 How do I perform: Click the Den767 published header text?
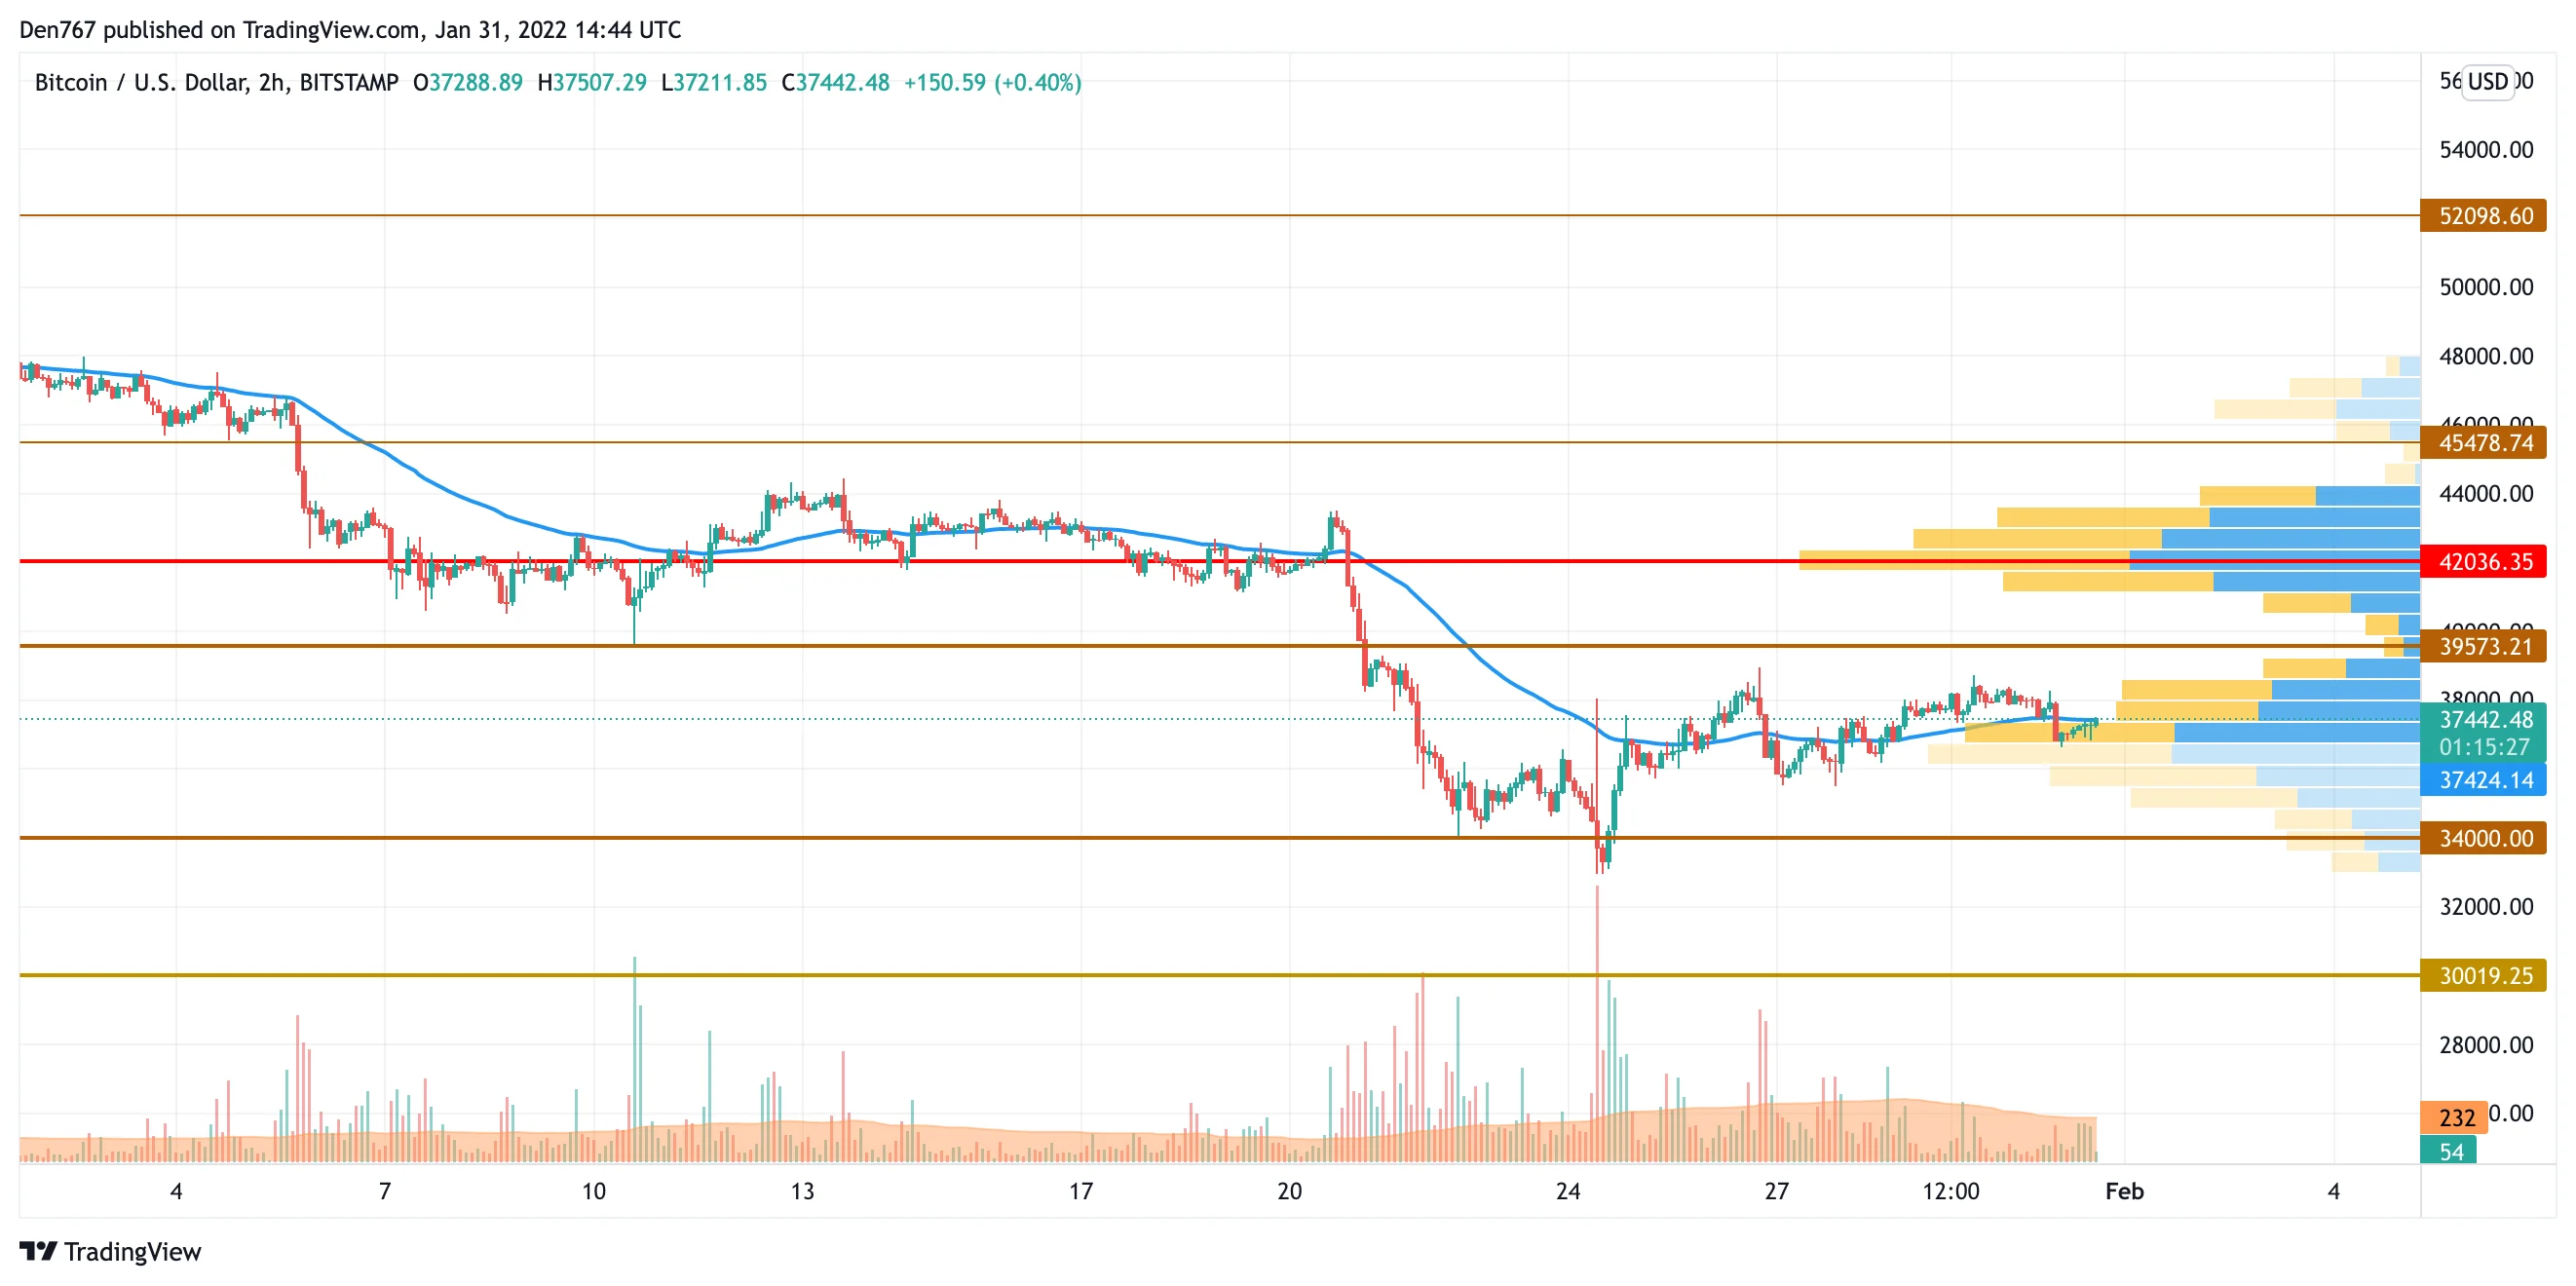(350, 29)
